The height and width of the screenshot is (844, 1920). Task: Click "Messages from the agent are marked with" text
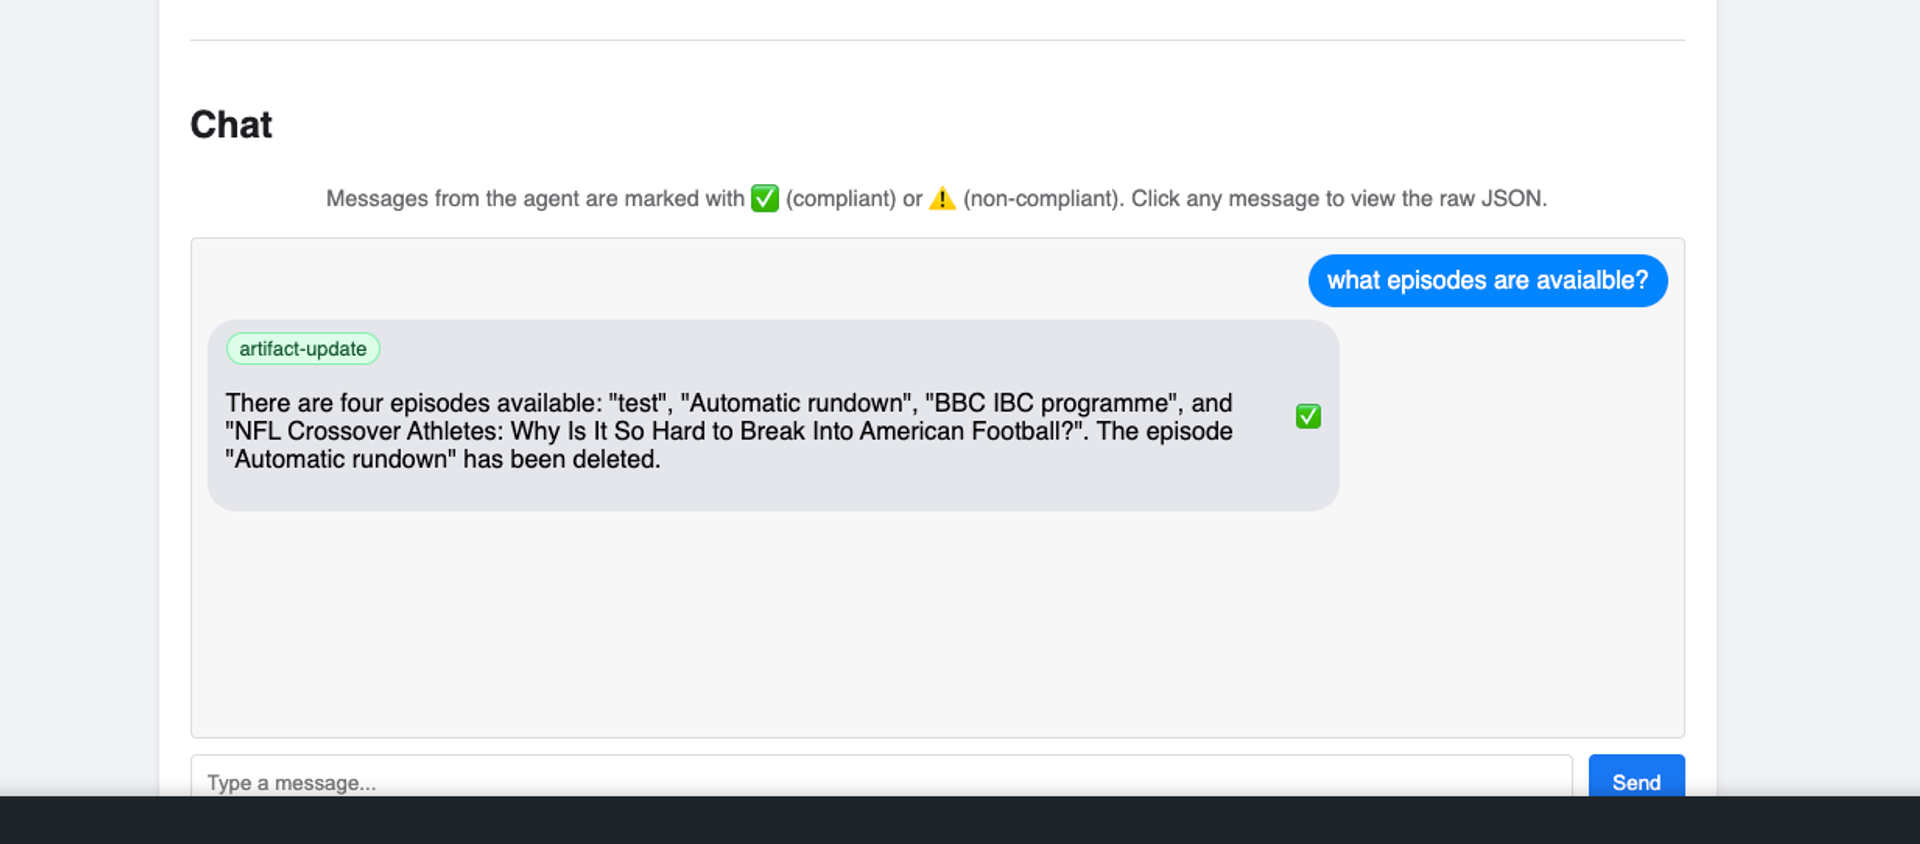pyautogui.click(x=535, y=198)
